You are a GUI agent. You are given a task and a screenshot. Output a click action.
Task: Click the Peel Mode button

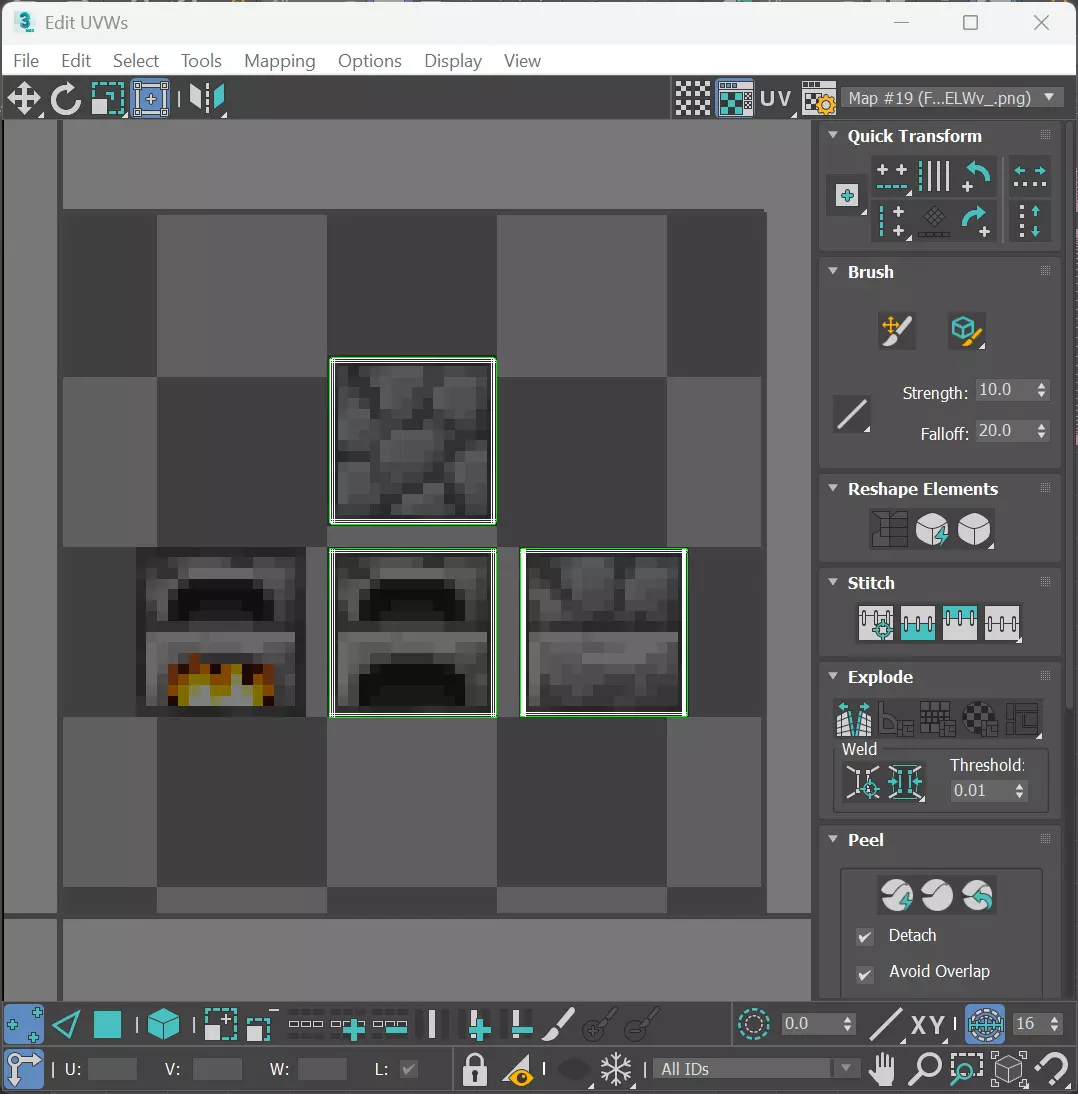click(937, 895)
